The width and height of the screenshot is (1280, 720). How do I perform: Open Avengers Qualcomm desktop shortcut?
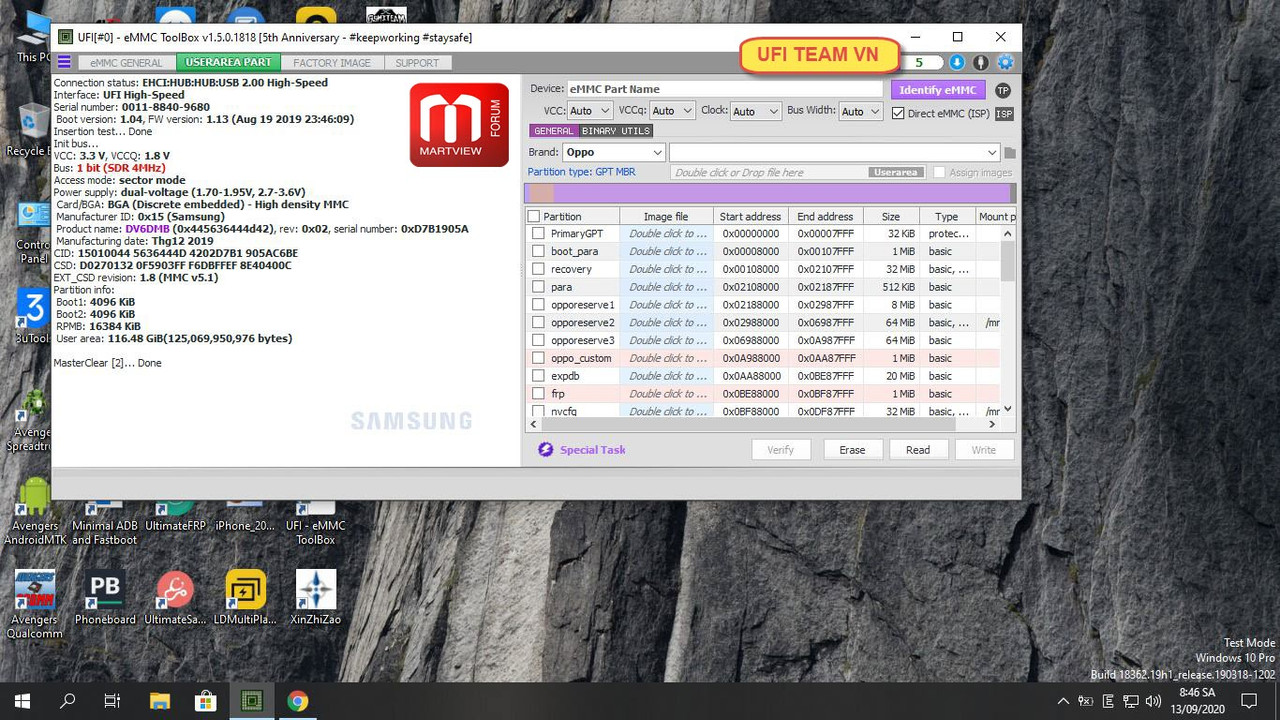pos(35,604)
